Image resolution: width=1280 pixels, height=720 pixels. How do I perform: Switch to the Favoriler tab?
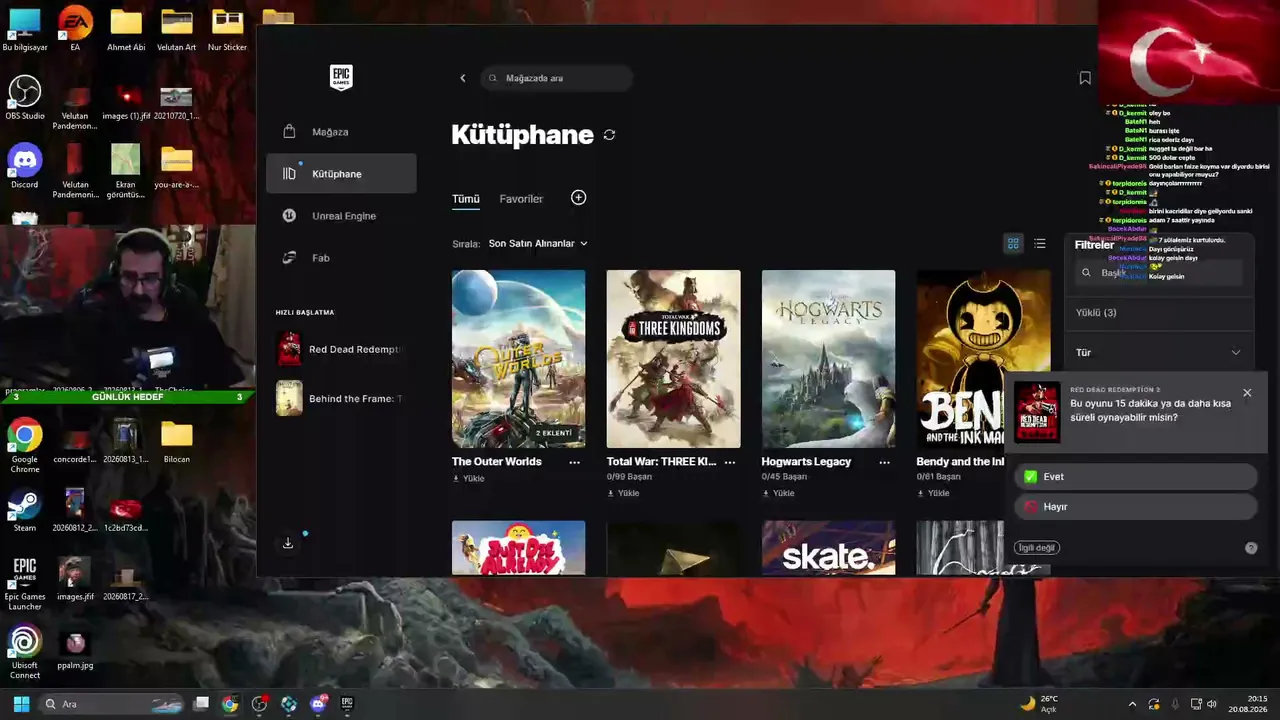521,199
